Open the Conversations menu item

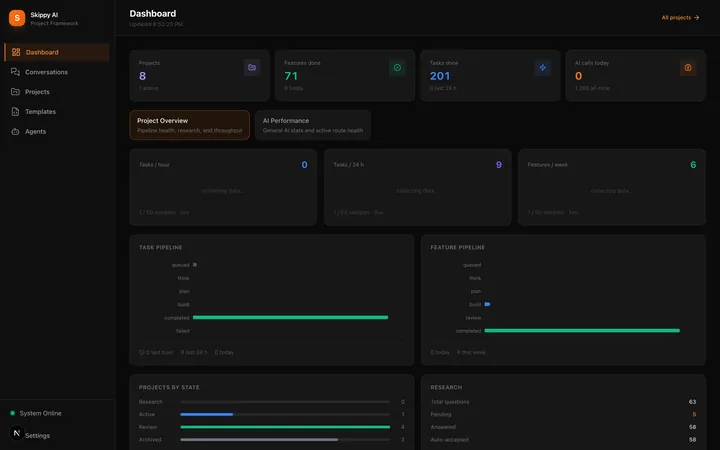(x=57, y=72)
